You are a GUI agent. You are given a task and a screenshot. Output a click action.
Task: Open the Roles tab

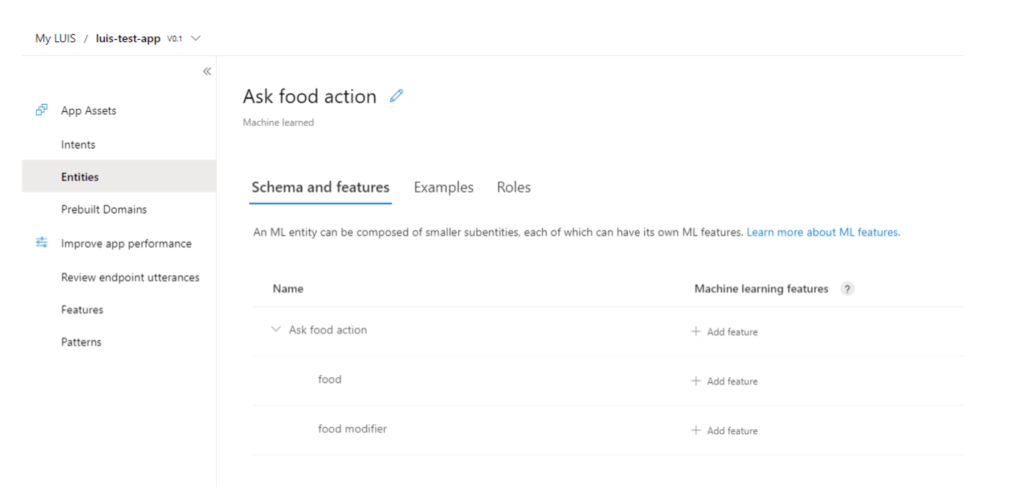[x=514, y=187]
